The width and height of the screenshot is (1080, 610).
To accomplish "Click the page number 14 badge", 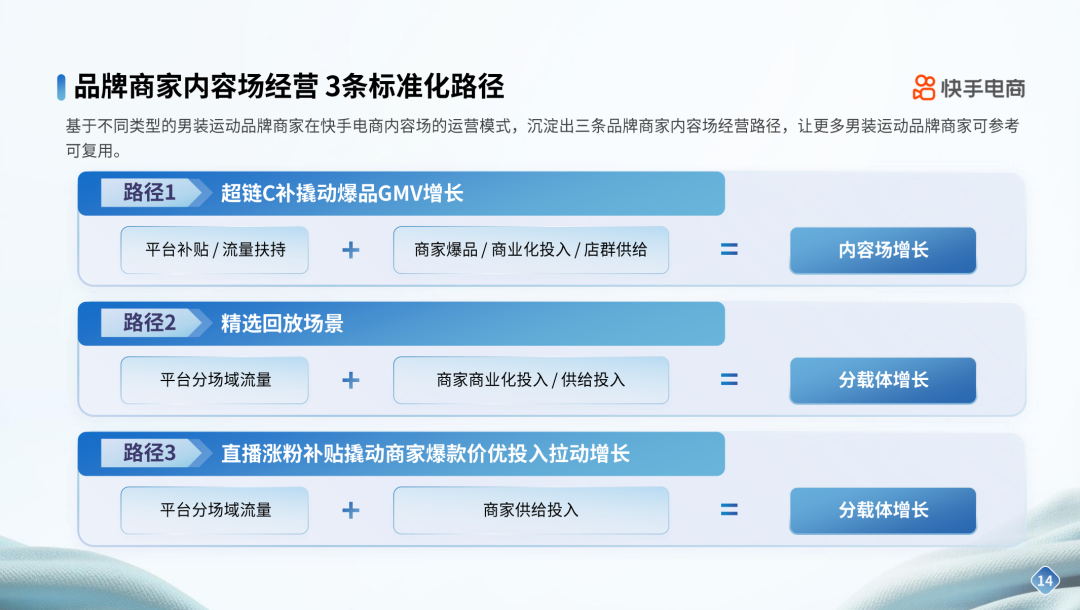I will pyautogui.click(x=1045, y=581).
